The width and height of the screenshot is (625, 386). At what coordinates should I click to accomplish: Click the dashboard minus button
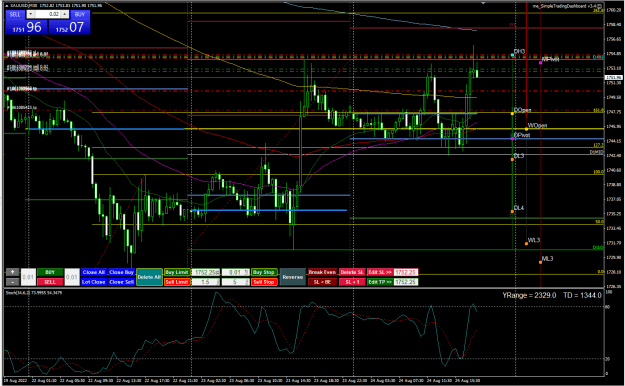[12, 282]
